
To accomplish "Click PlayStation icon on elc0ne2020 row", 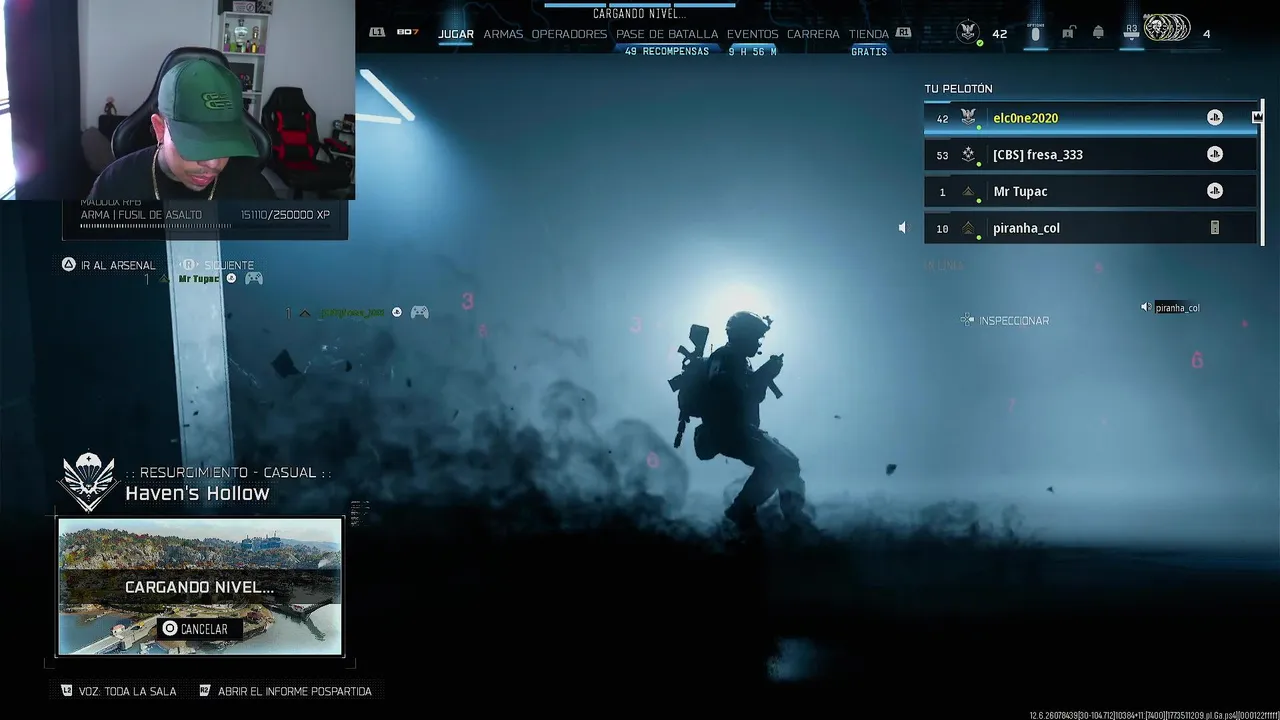I will click(1215, 118).
